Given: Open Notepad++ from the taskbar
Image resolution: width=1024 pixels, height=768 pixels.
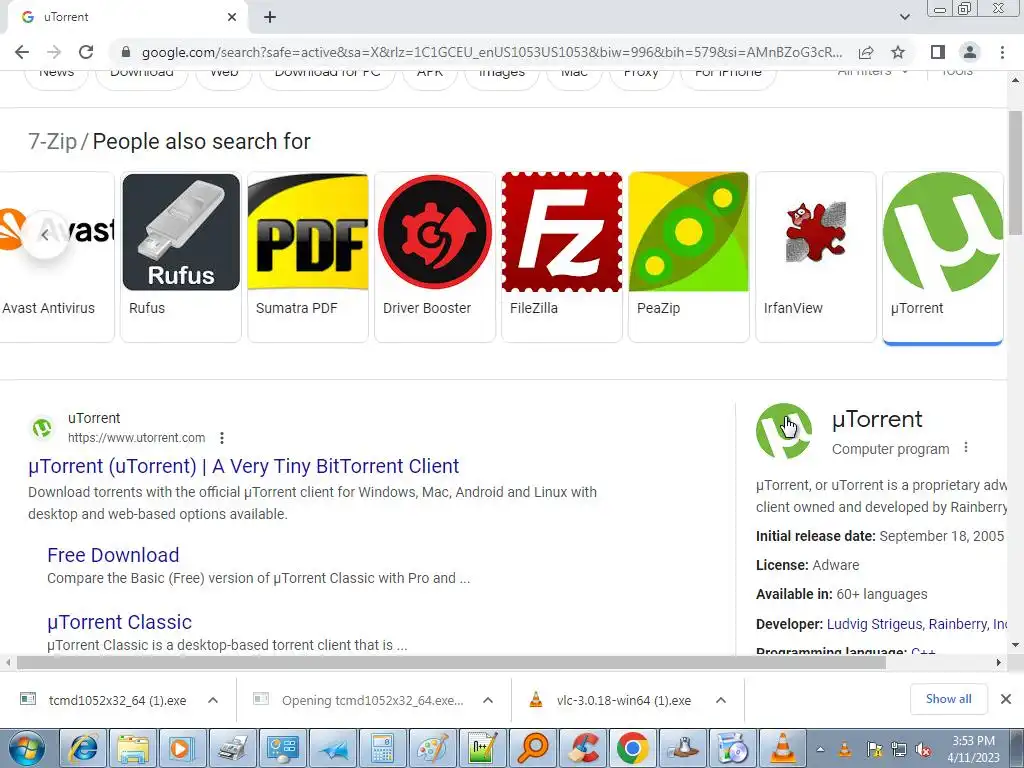Looking at the screenshot, I should 481,748.
